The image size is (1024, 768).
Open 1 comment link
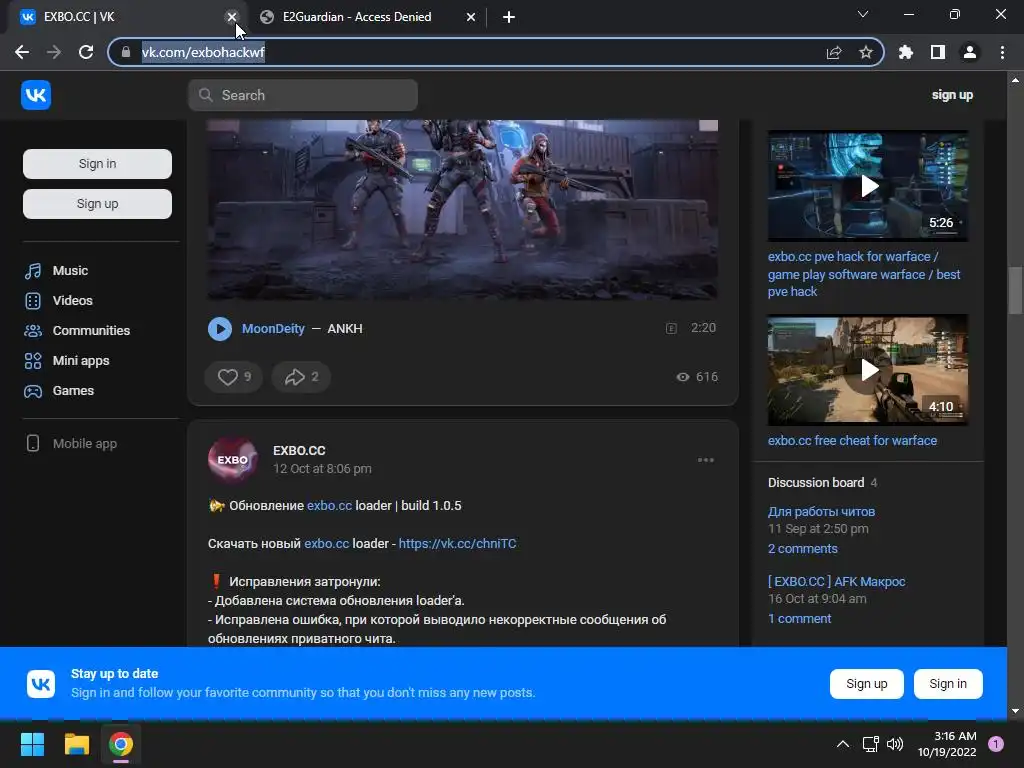(799, 618)
